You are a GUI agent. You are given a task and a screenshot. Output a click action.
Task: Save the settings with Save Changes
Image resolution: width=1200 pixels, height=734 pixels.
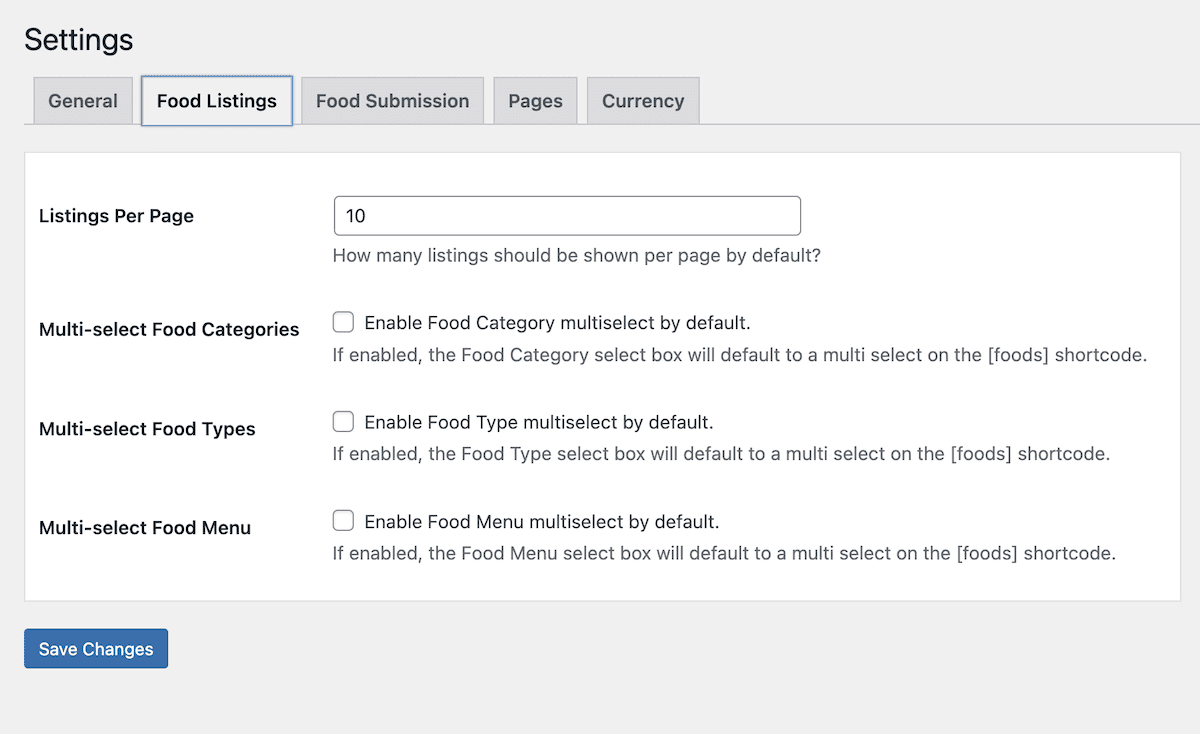click(x=96, y=649)
